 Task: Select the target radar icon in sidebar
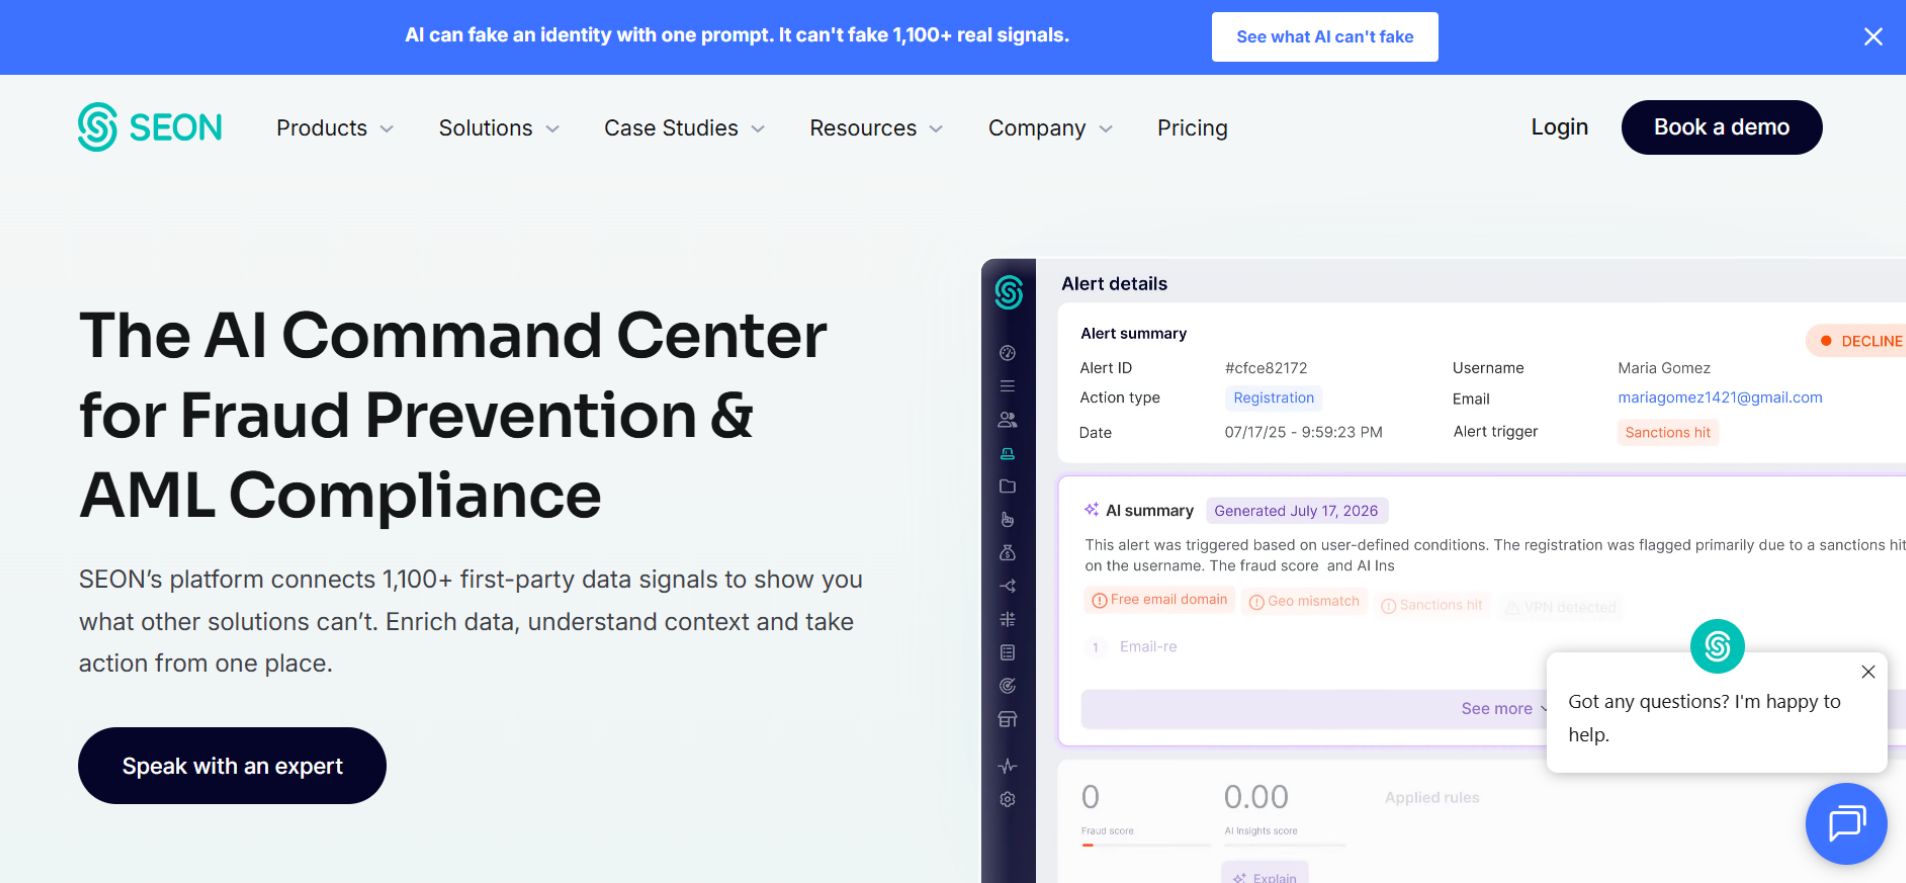[1007, 686]
